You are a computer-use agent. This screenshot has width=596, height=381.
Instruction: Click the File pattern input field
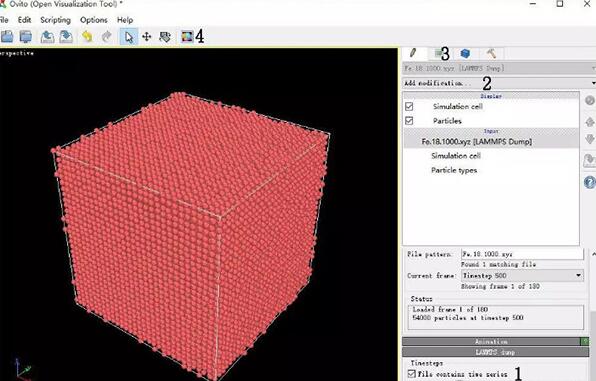click(x=522, y=254)
